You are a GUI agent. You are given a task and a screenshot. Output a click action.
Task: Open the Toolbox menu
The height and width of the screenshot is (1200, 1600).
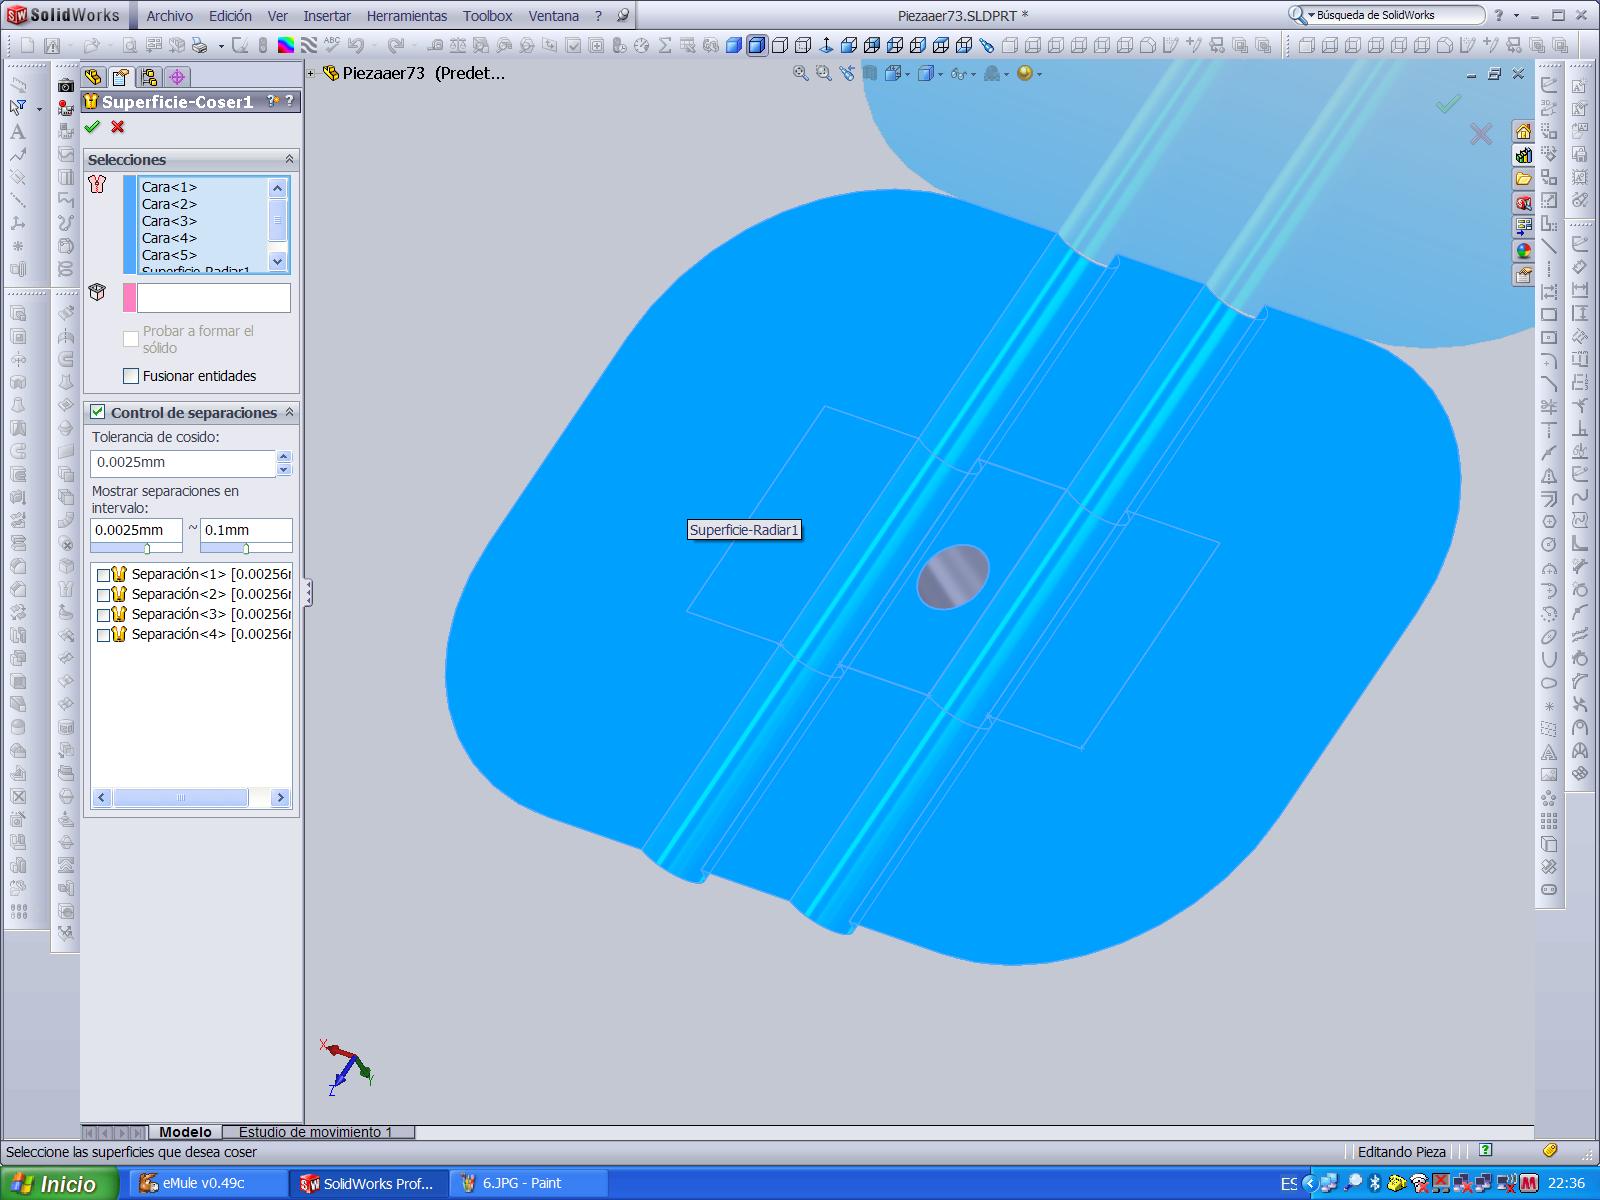pyautogui.click(x=488, y=16)
